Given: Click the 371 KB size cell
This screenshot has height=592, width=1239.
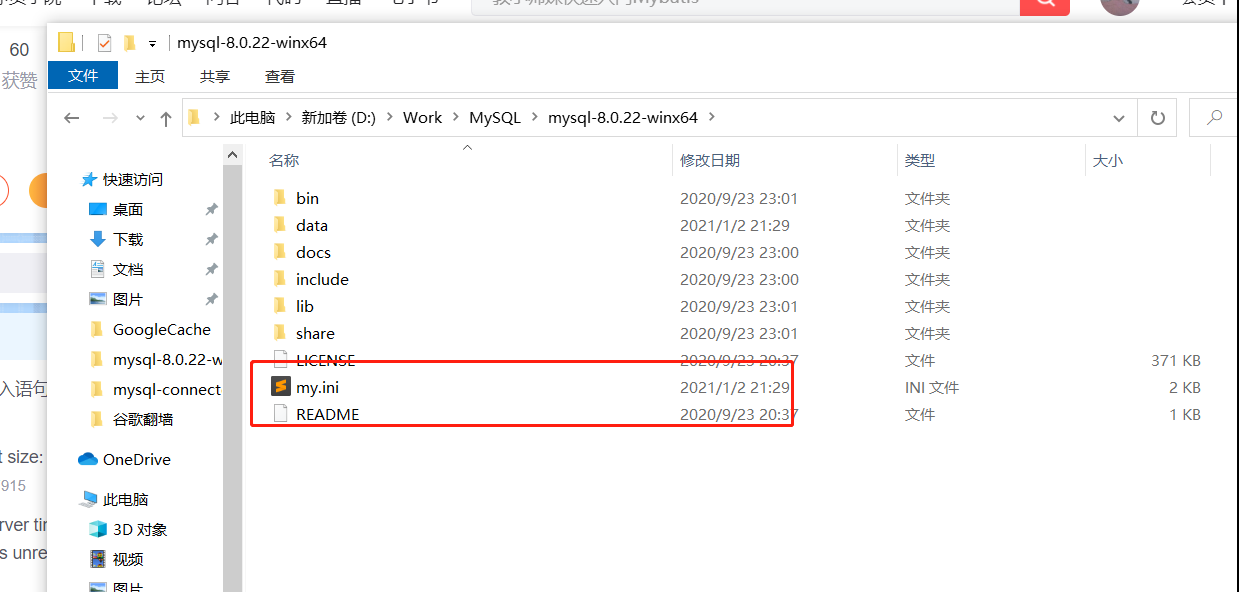Looking at the screenshot, I should pos(1176,360).
